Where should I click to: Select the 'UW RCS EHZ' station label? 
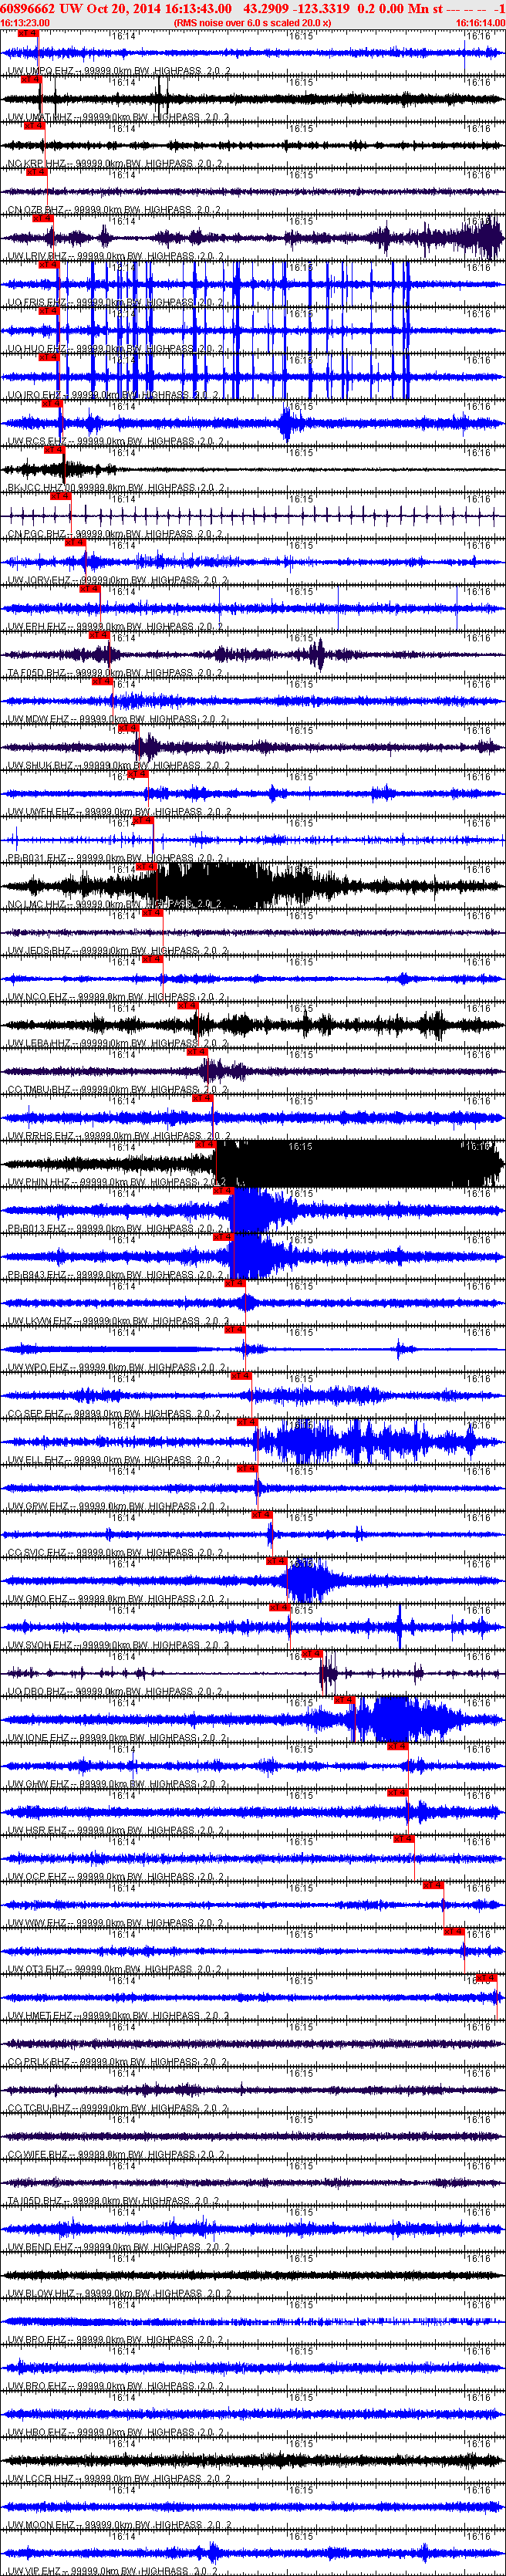(x=38, y=441)
